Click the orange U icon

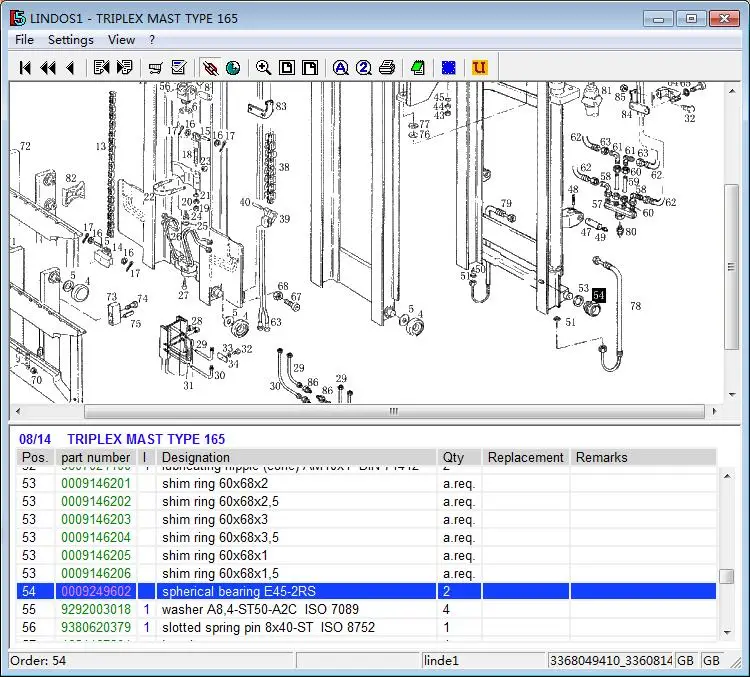pyautogui.click(x=479, y=68)
